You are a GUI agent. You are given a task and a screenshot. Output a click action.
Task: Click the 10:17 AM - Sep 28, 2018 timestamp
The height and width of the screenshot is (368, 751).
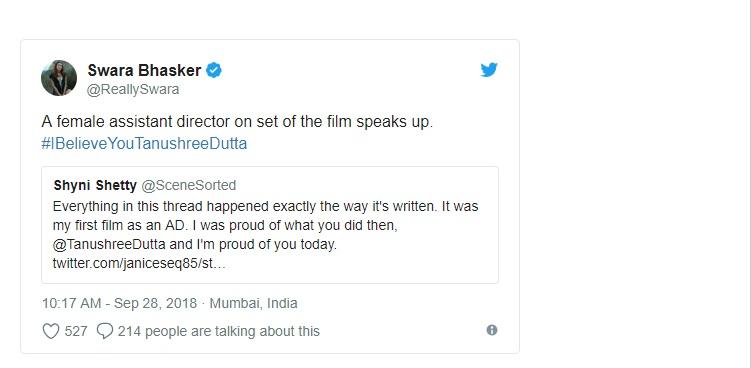pos(119,303)
